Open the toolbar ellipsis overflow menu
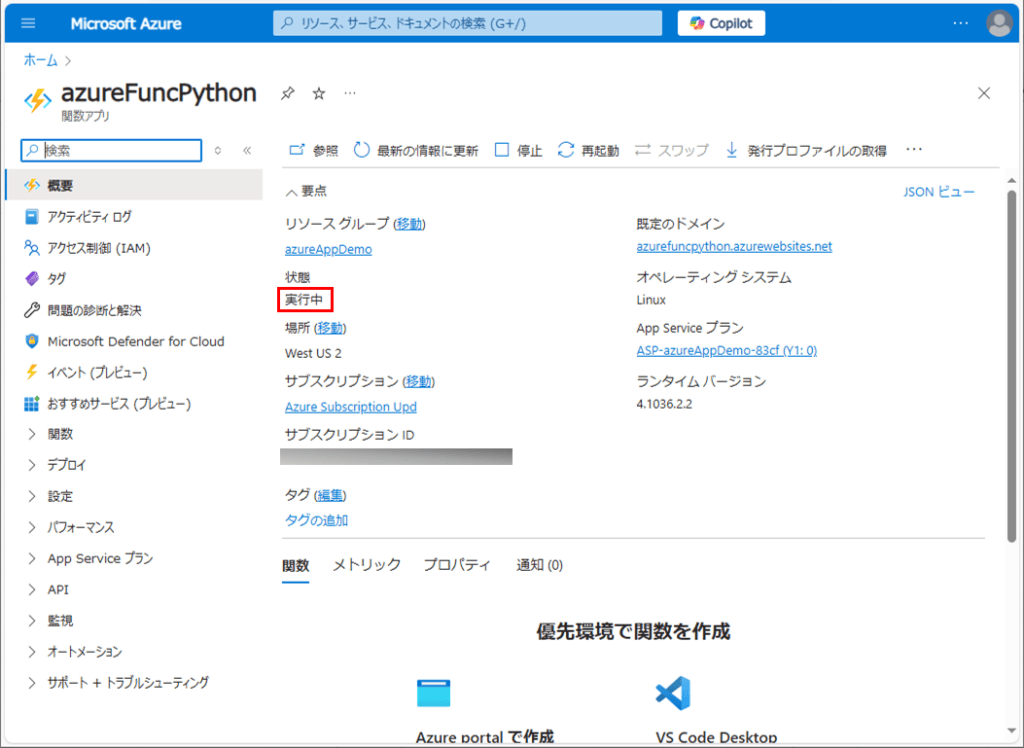Screen dimensions: 1024x748 pyautogui.click(x=913, y=149)
